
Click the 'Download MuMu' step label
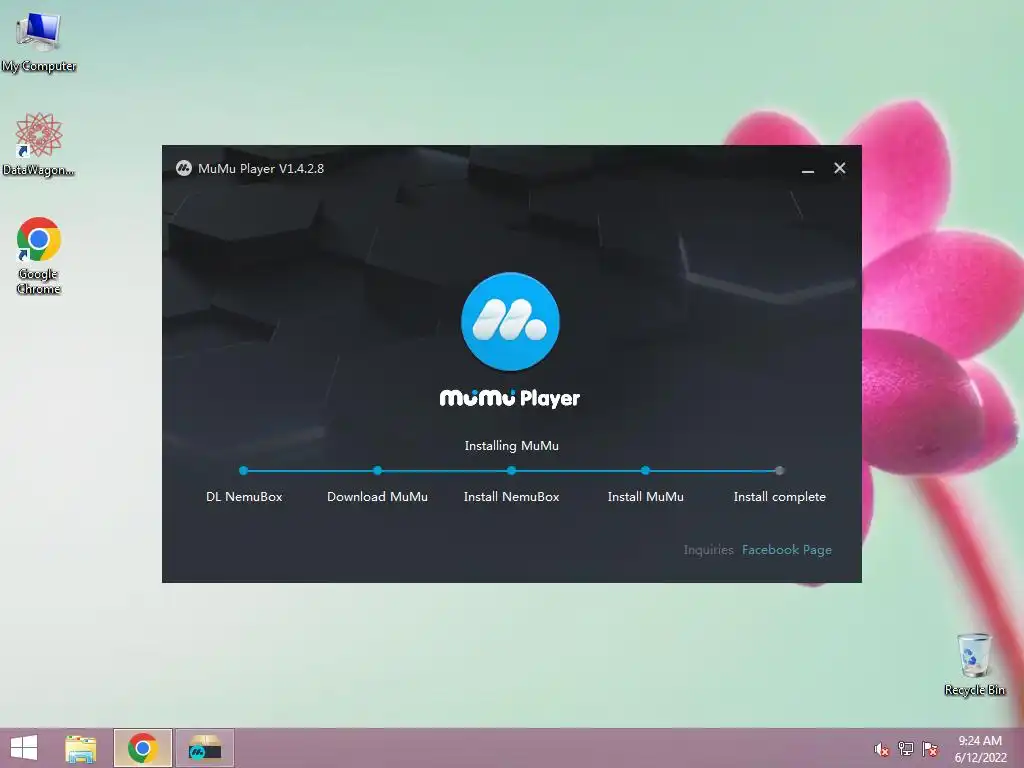pos(377,497)
